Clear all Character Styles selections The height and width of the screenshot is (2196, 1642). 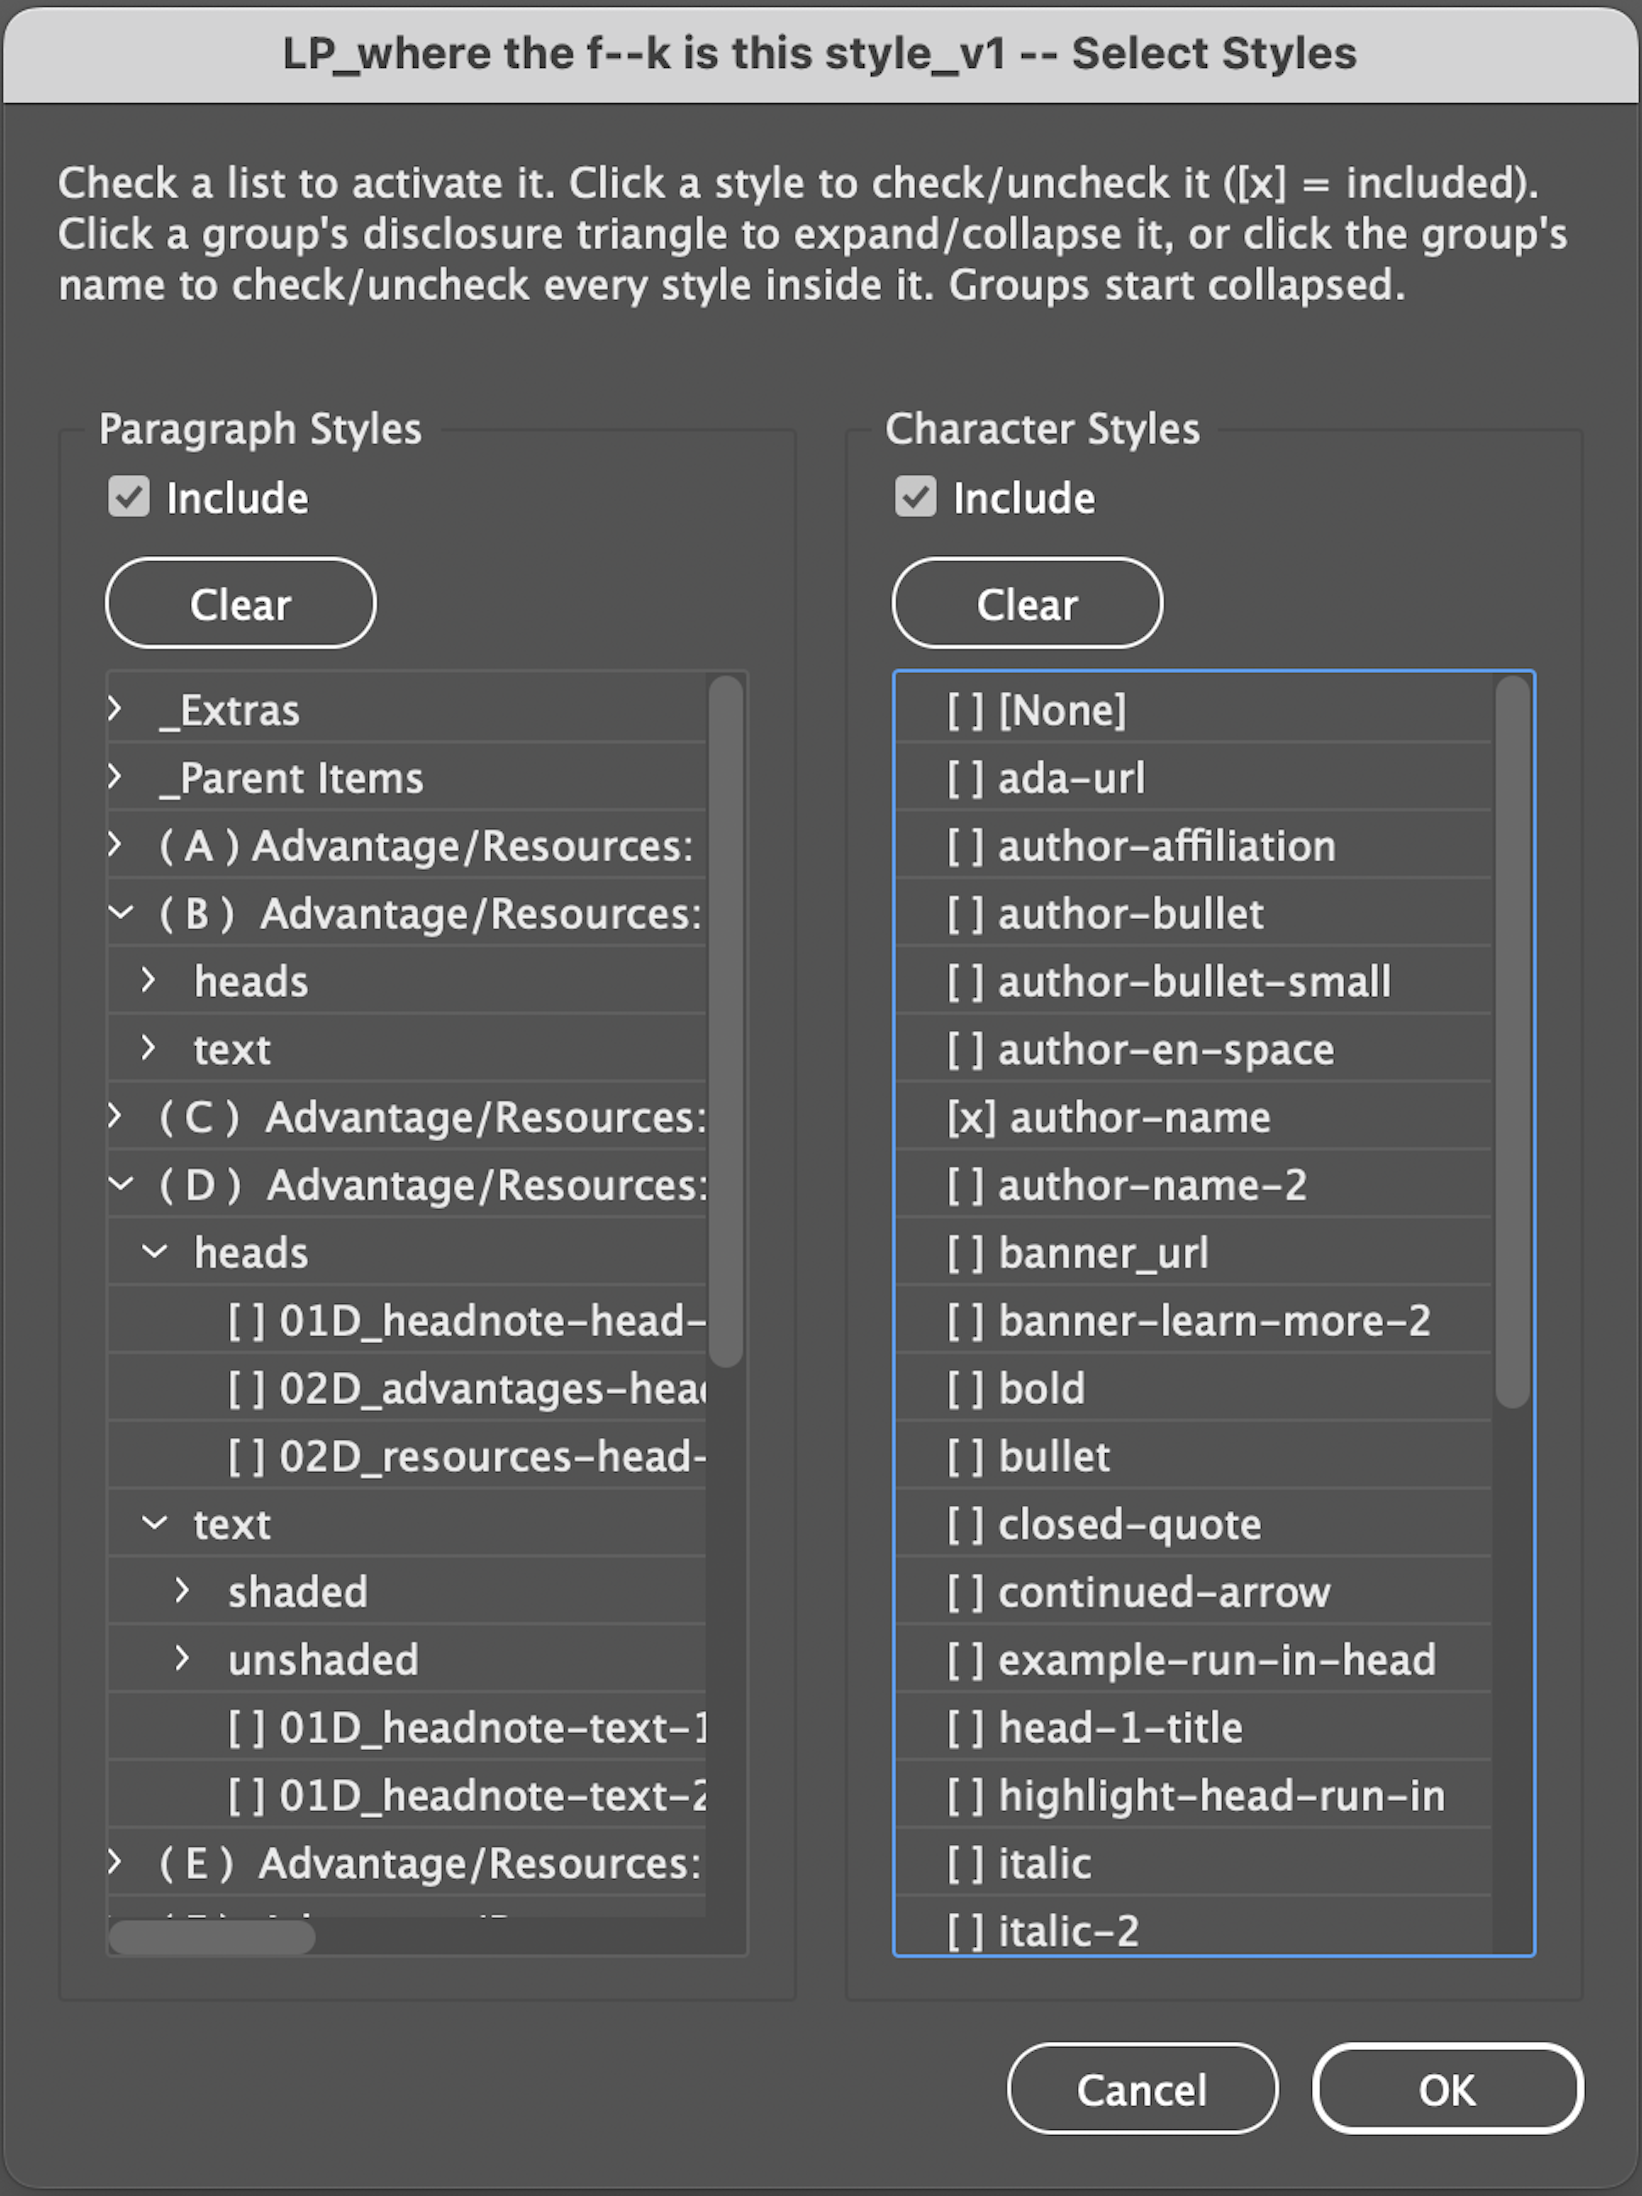tap(1027, 603)
